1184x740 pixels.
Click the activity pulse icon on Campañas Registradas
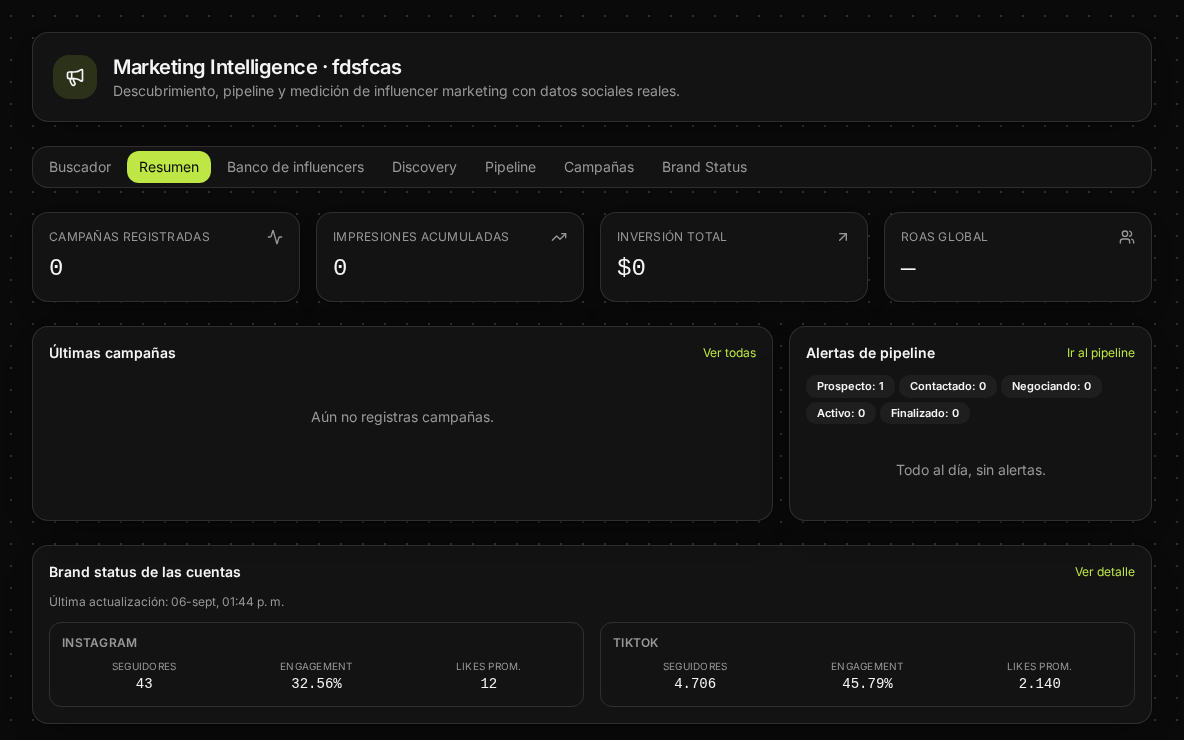(275, 237)
